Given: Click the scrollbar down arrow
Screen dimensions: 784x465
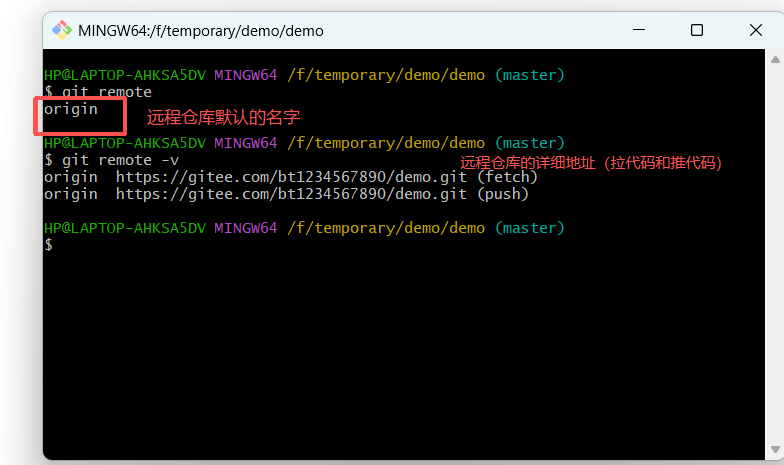Looking at the screenshot, I should (775, 449).
